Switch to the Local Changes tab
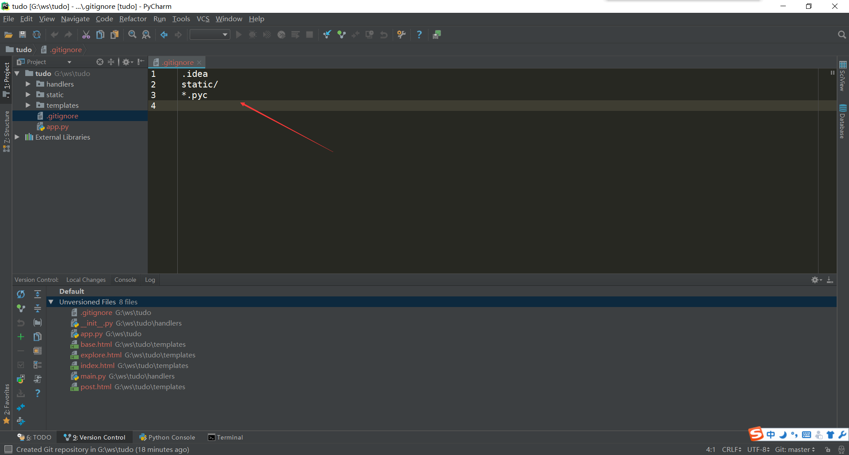 coord(86,280)
